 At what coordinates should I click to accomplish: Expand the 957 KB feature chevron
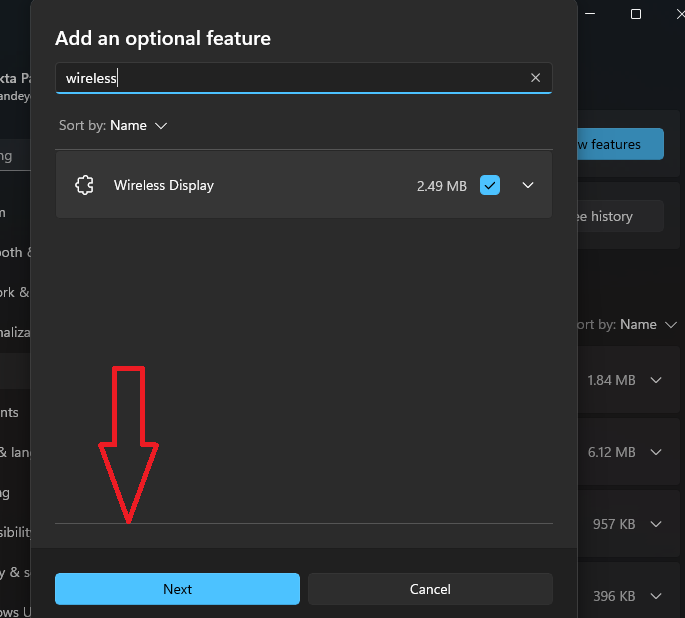657,524
